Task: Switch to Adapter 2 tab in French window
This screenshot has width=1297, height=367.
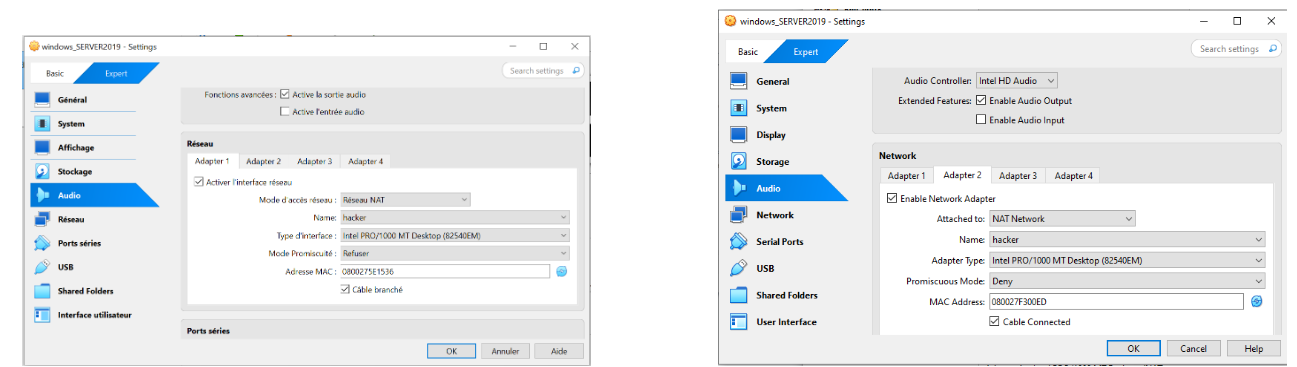Action: pyautogui.click(x=263, y=161)
